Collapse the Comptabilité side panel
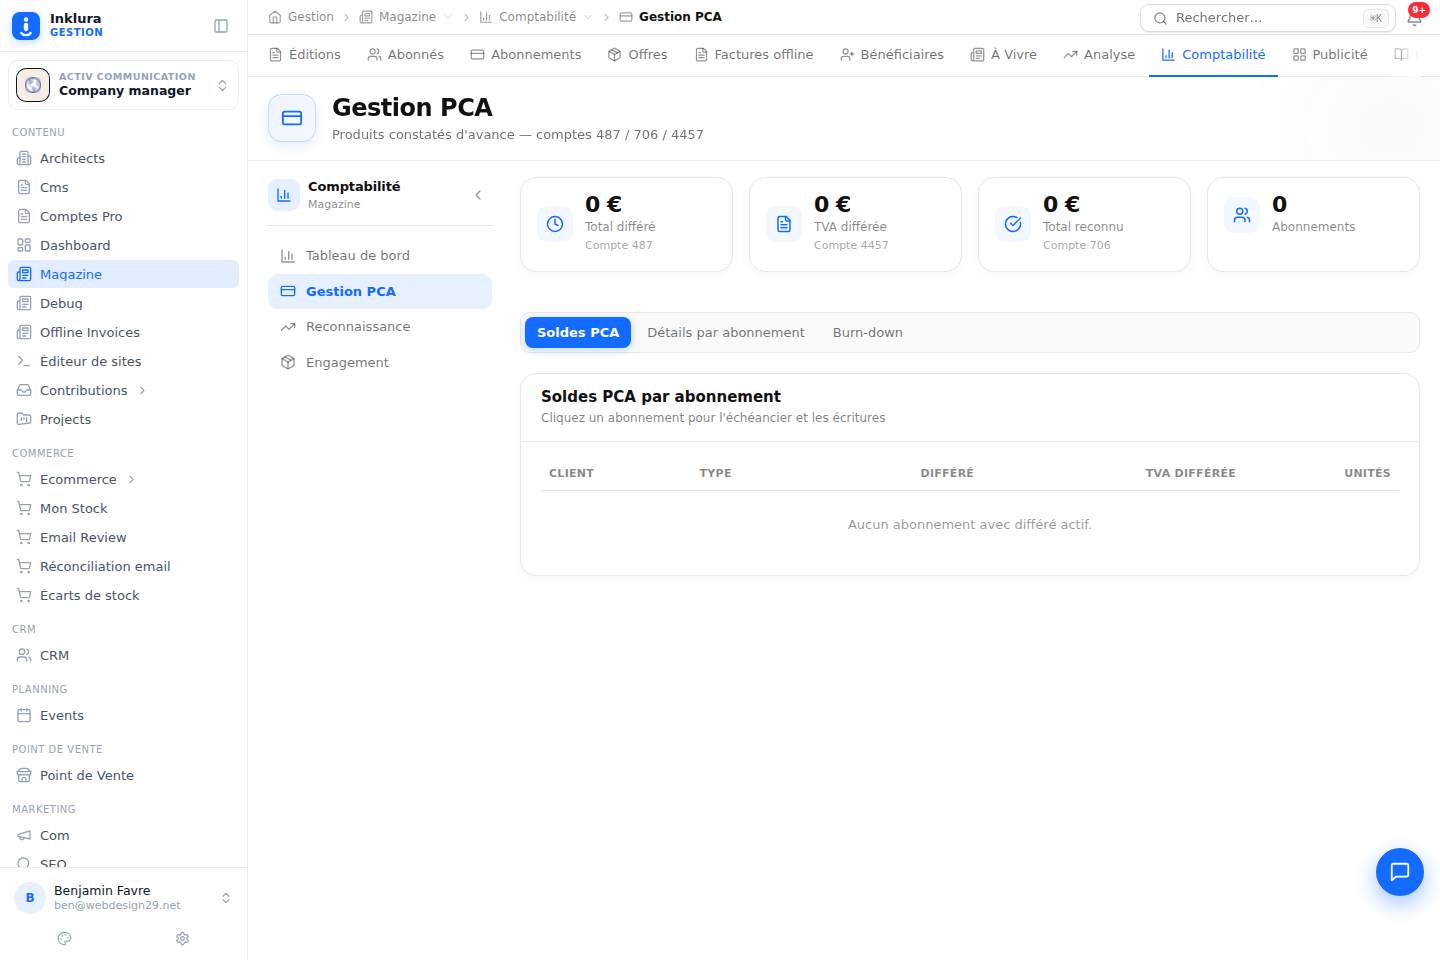 [x=478, y=195]
